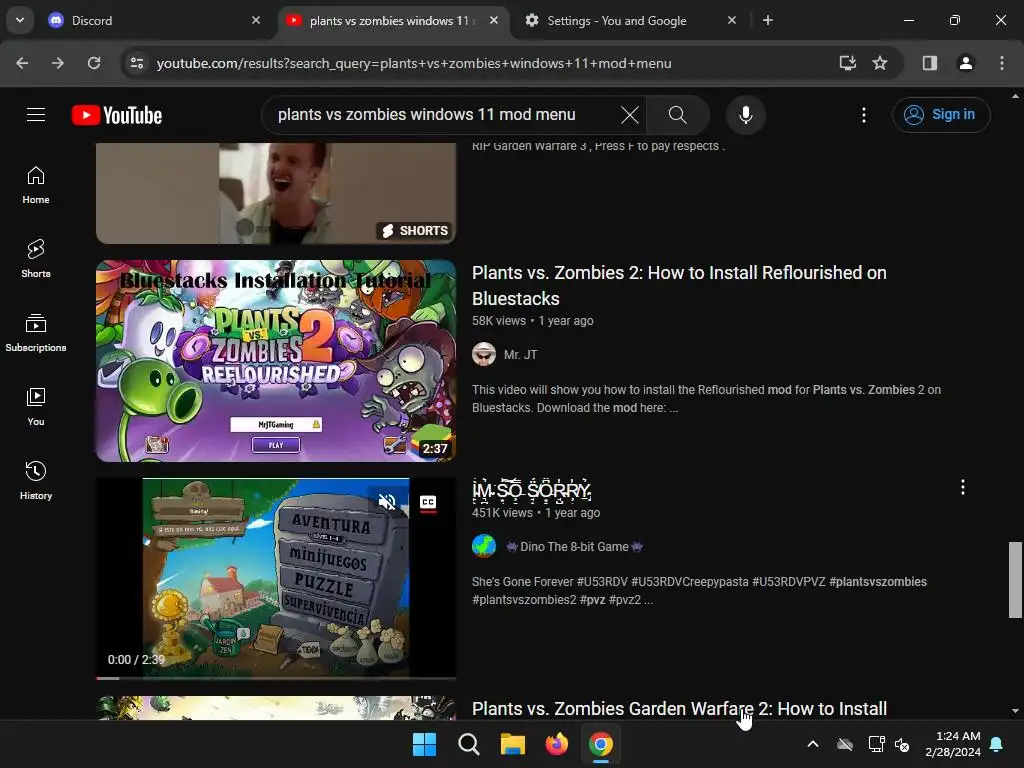The image size is (1024, 768).
Task: Open Shorts in the sidebar
Action: (36, 259)
